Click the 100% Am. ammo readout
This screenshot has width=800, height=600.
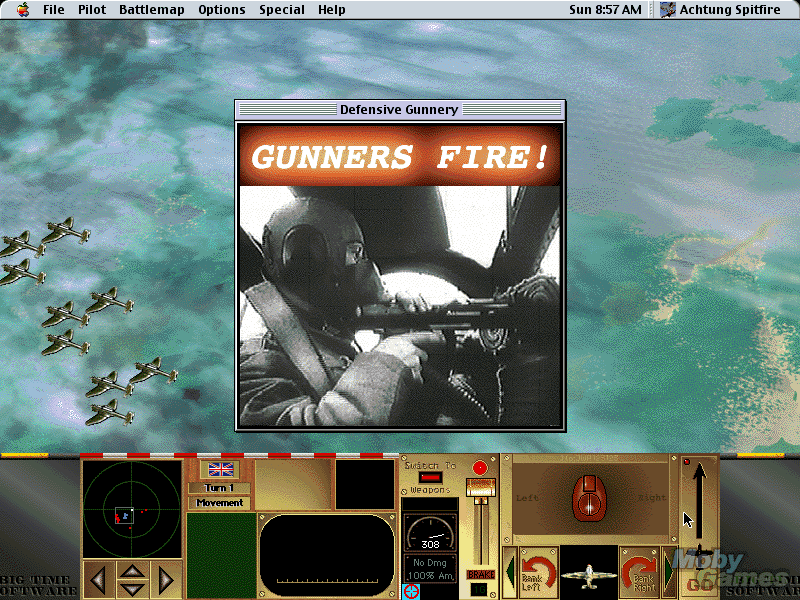click(431, 576)
